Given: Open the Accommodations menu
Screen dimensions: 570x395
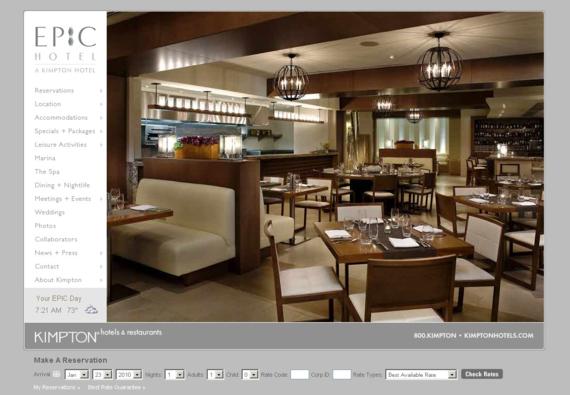Looking at the screenshot, I should click(61, 117).
